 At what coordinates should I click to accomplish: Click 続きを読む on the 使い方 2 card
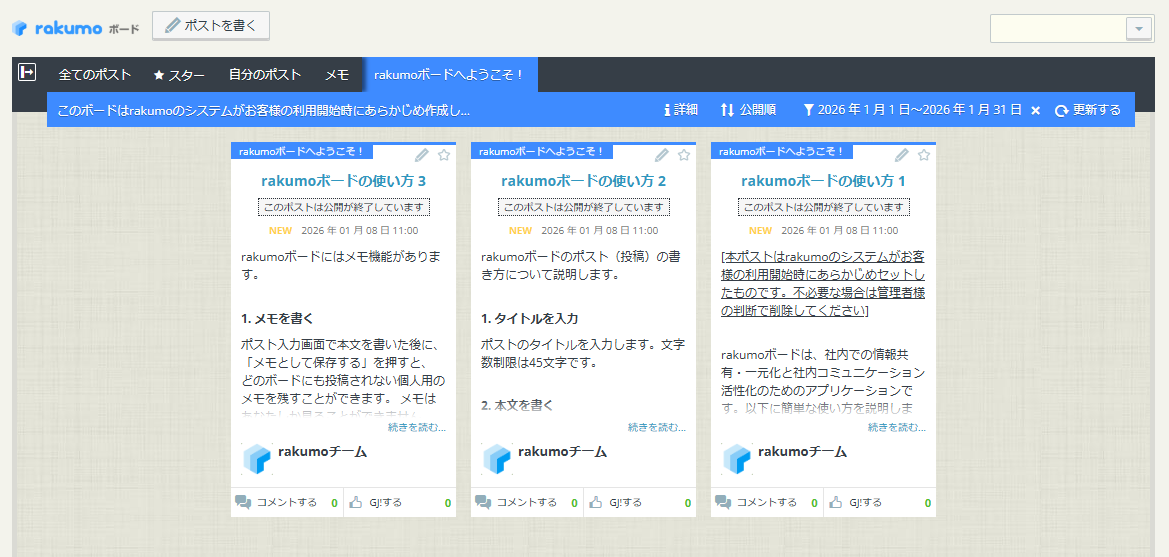[657, 427]
